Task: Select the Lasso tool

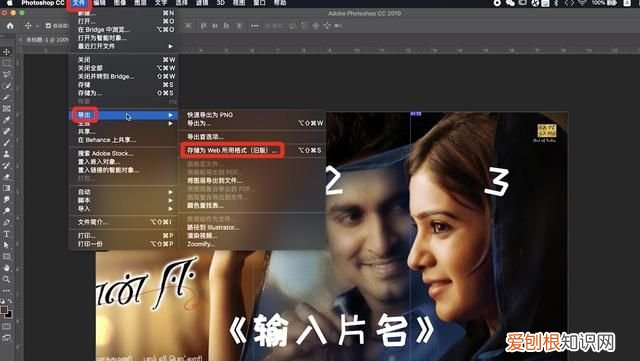Action: [x=7, y=75]
